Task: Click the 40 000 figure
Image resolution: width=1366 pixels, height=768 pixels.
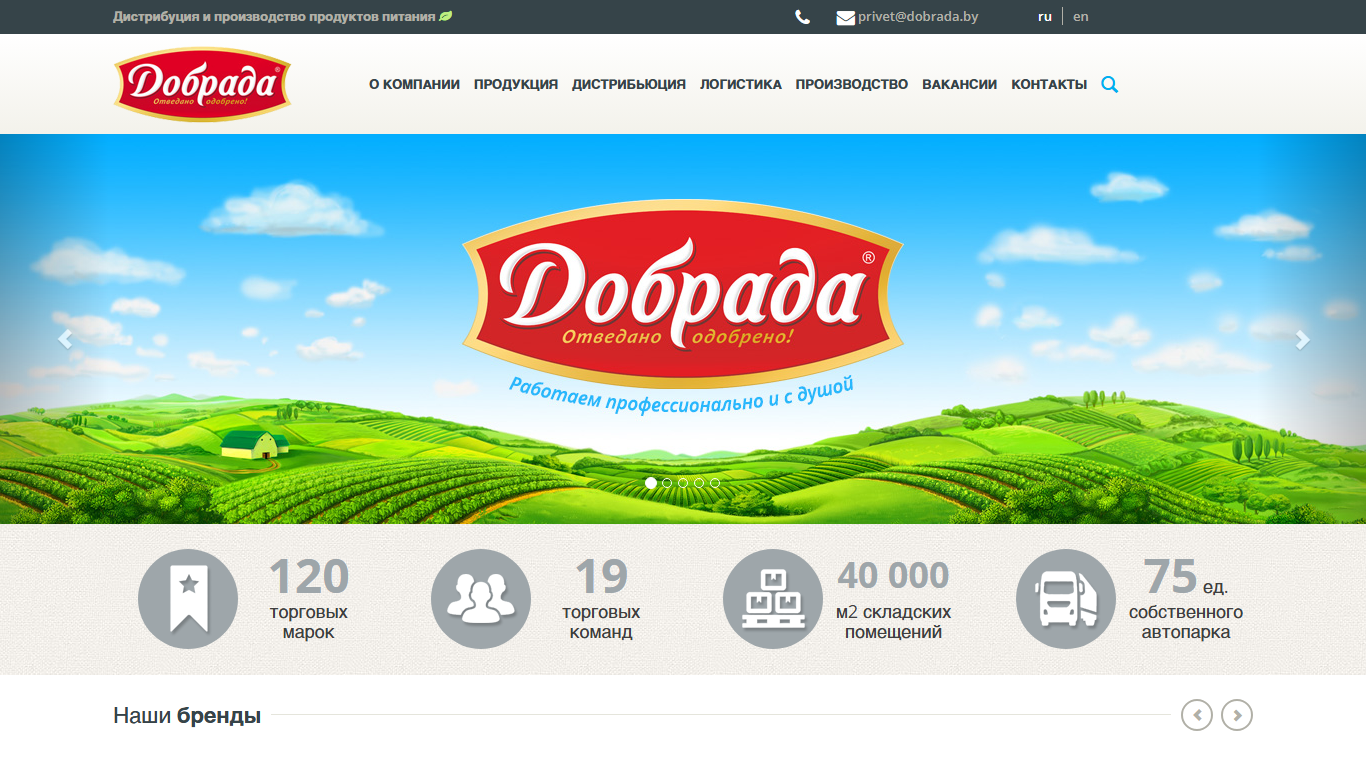Action: coord(893,576)
